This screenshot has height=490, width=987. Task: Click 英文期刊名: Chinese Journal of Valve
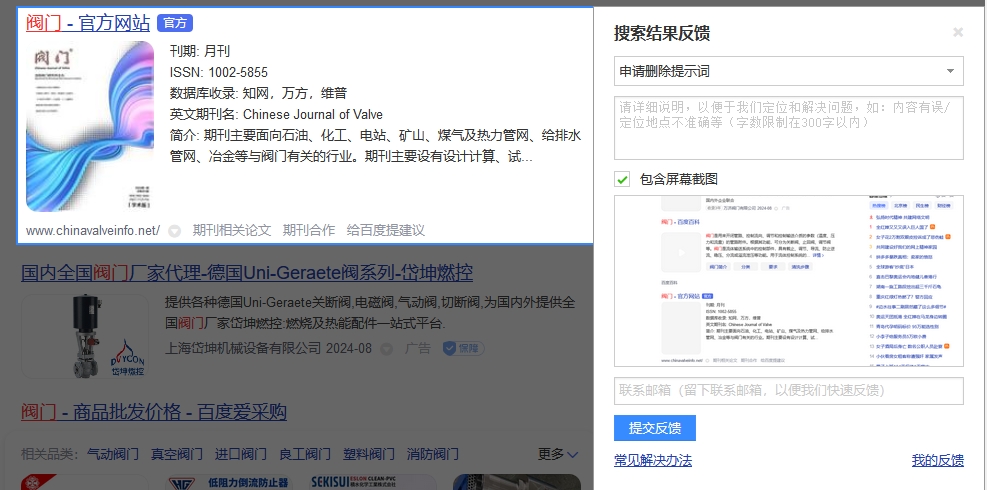(276, 115)
